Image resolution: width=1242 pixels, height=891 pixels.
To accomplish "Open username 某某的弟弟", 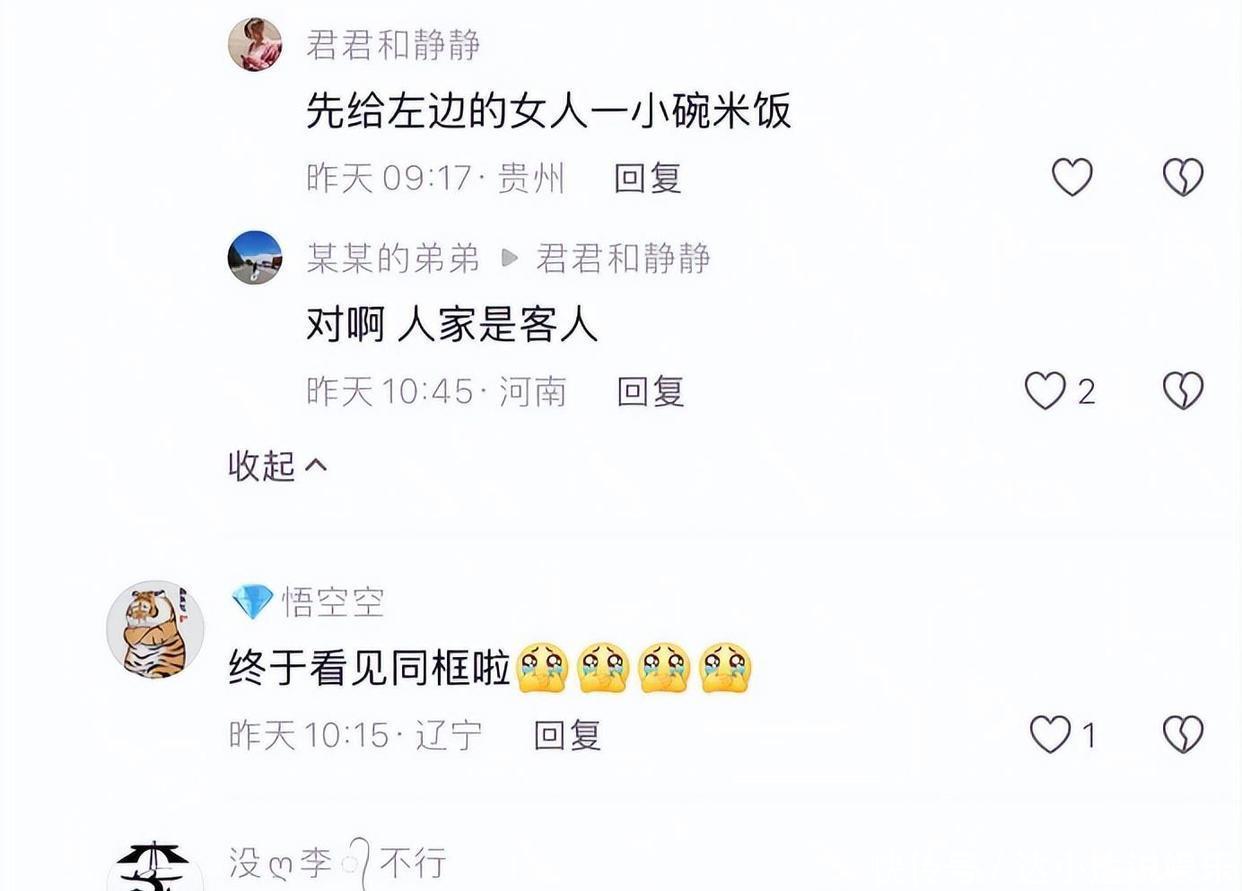I will tap(393, 258).
